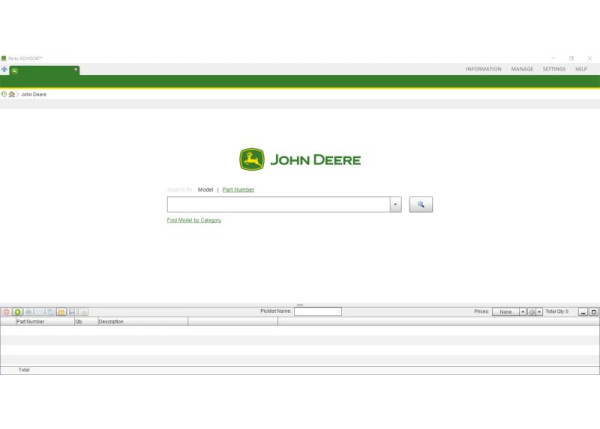Click the Part Number search link

238,189
